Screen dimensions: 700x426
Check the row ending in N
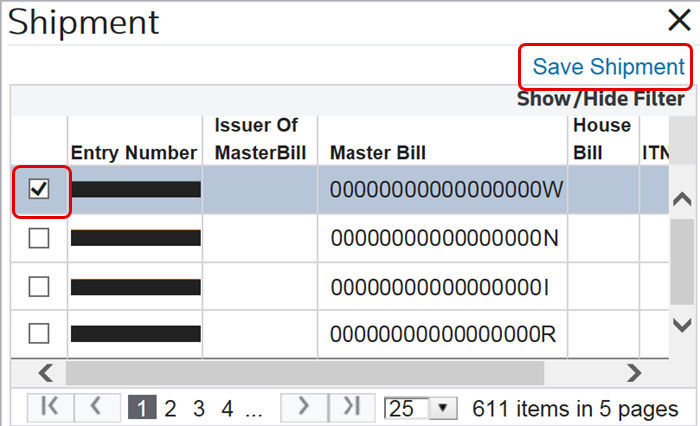(x=39, y=238)
